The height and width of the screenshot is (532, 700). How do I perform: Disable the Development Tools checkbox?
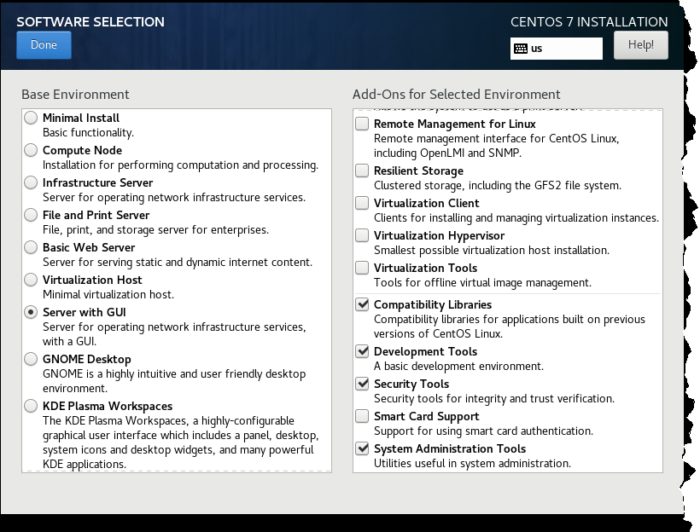click(362, 351)
